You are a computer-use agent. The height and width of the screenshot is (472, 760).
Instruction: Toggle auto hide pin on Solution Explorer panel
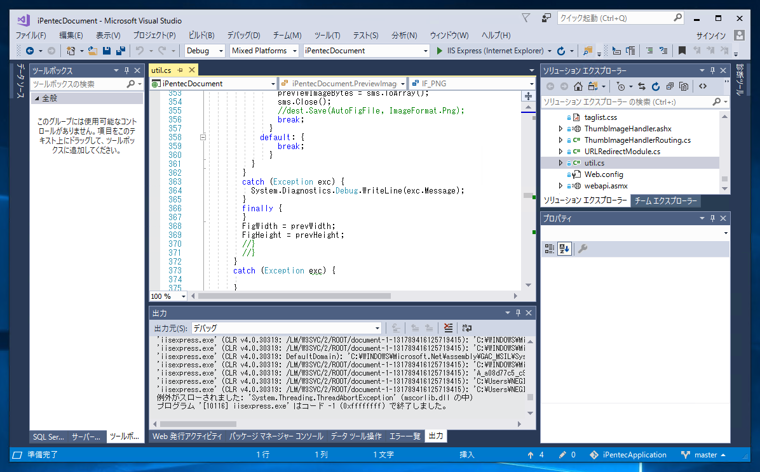click(712, 70)
